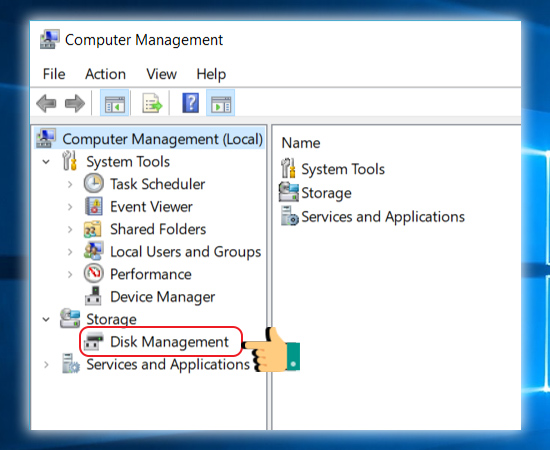Open the Action menu
This screenshot has width=550, height=450.
pos(105,74)
